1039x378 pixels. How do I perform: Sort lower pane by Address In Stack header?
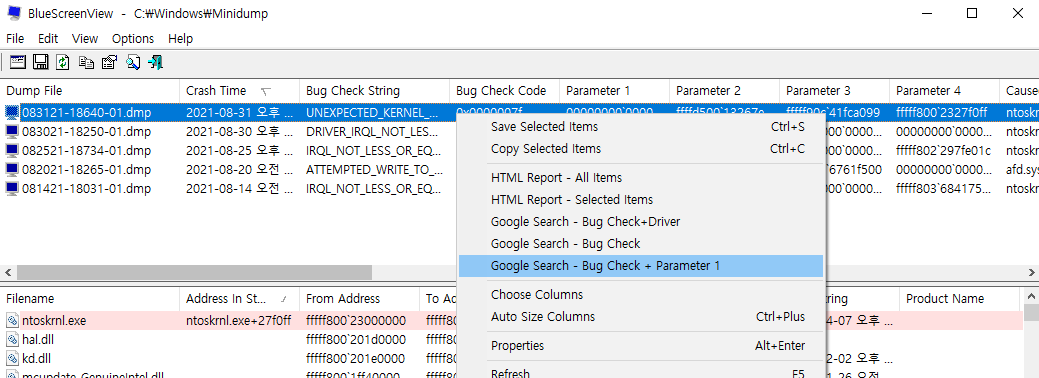tap(239, 298)
